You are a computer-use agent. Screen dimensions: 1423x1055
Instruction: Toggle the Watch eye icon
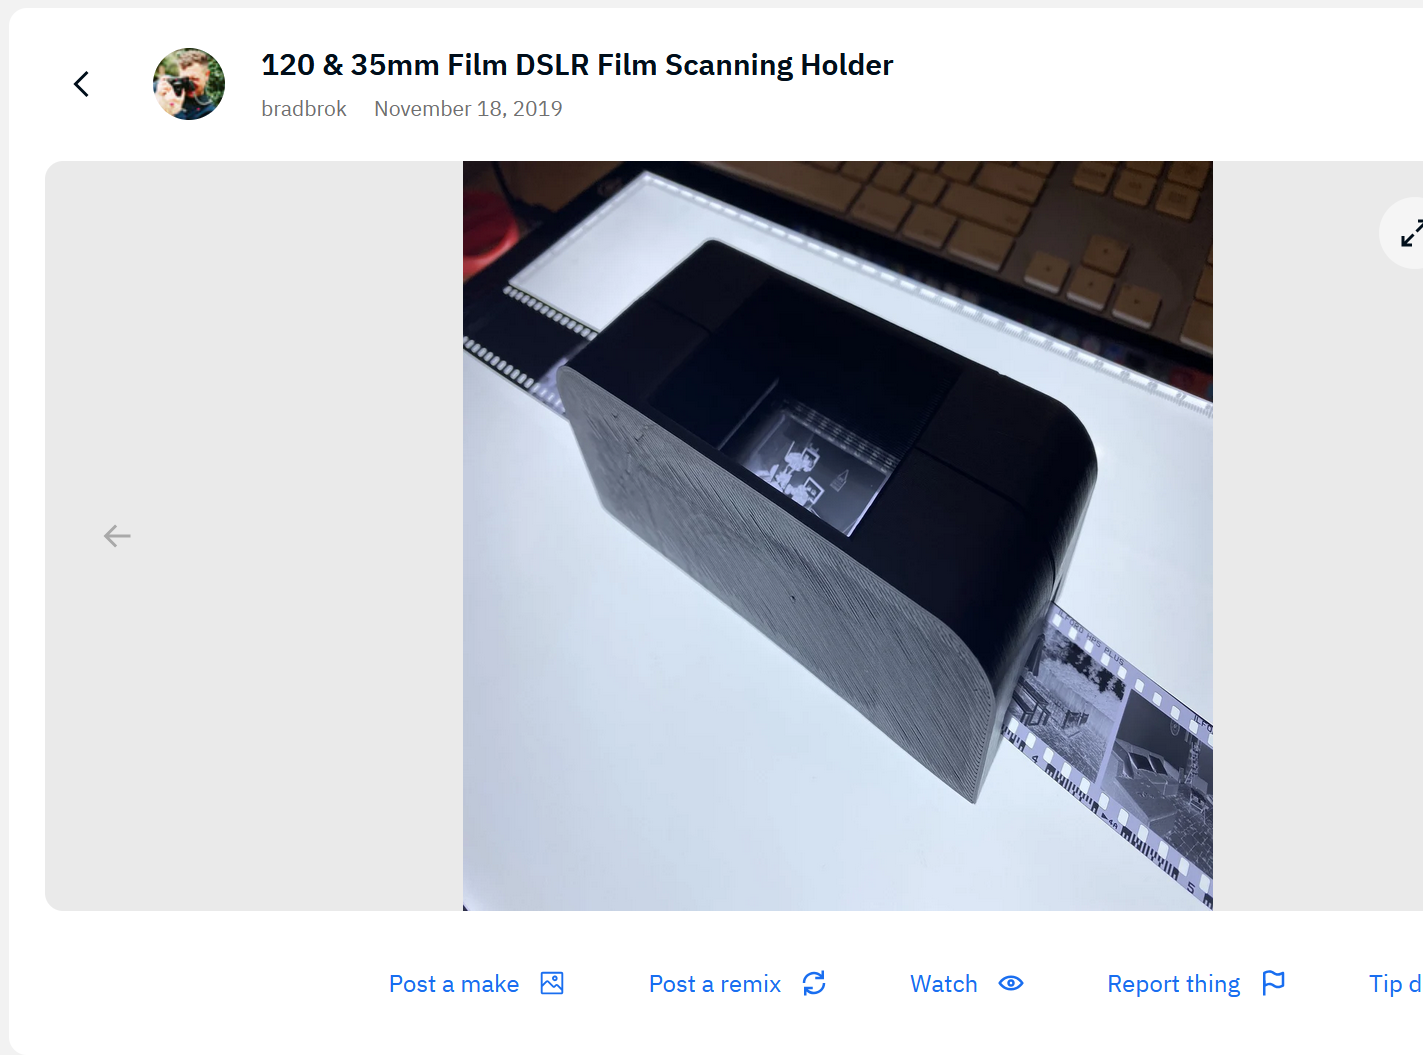(1011, 983)
